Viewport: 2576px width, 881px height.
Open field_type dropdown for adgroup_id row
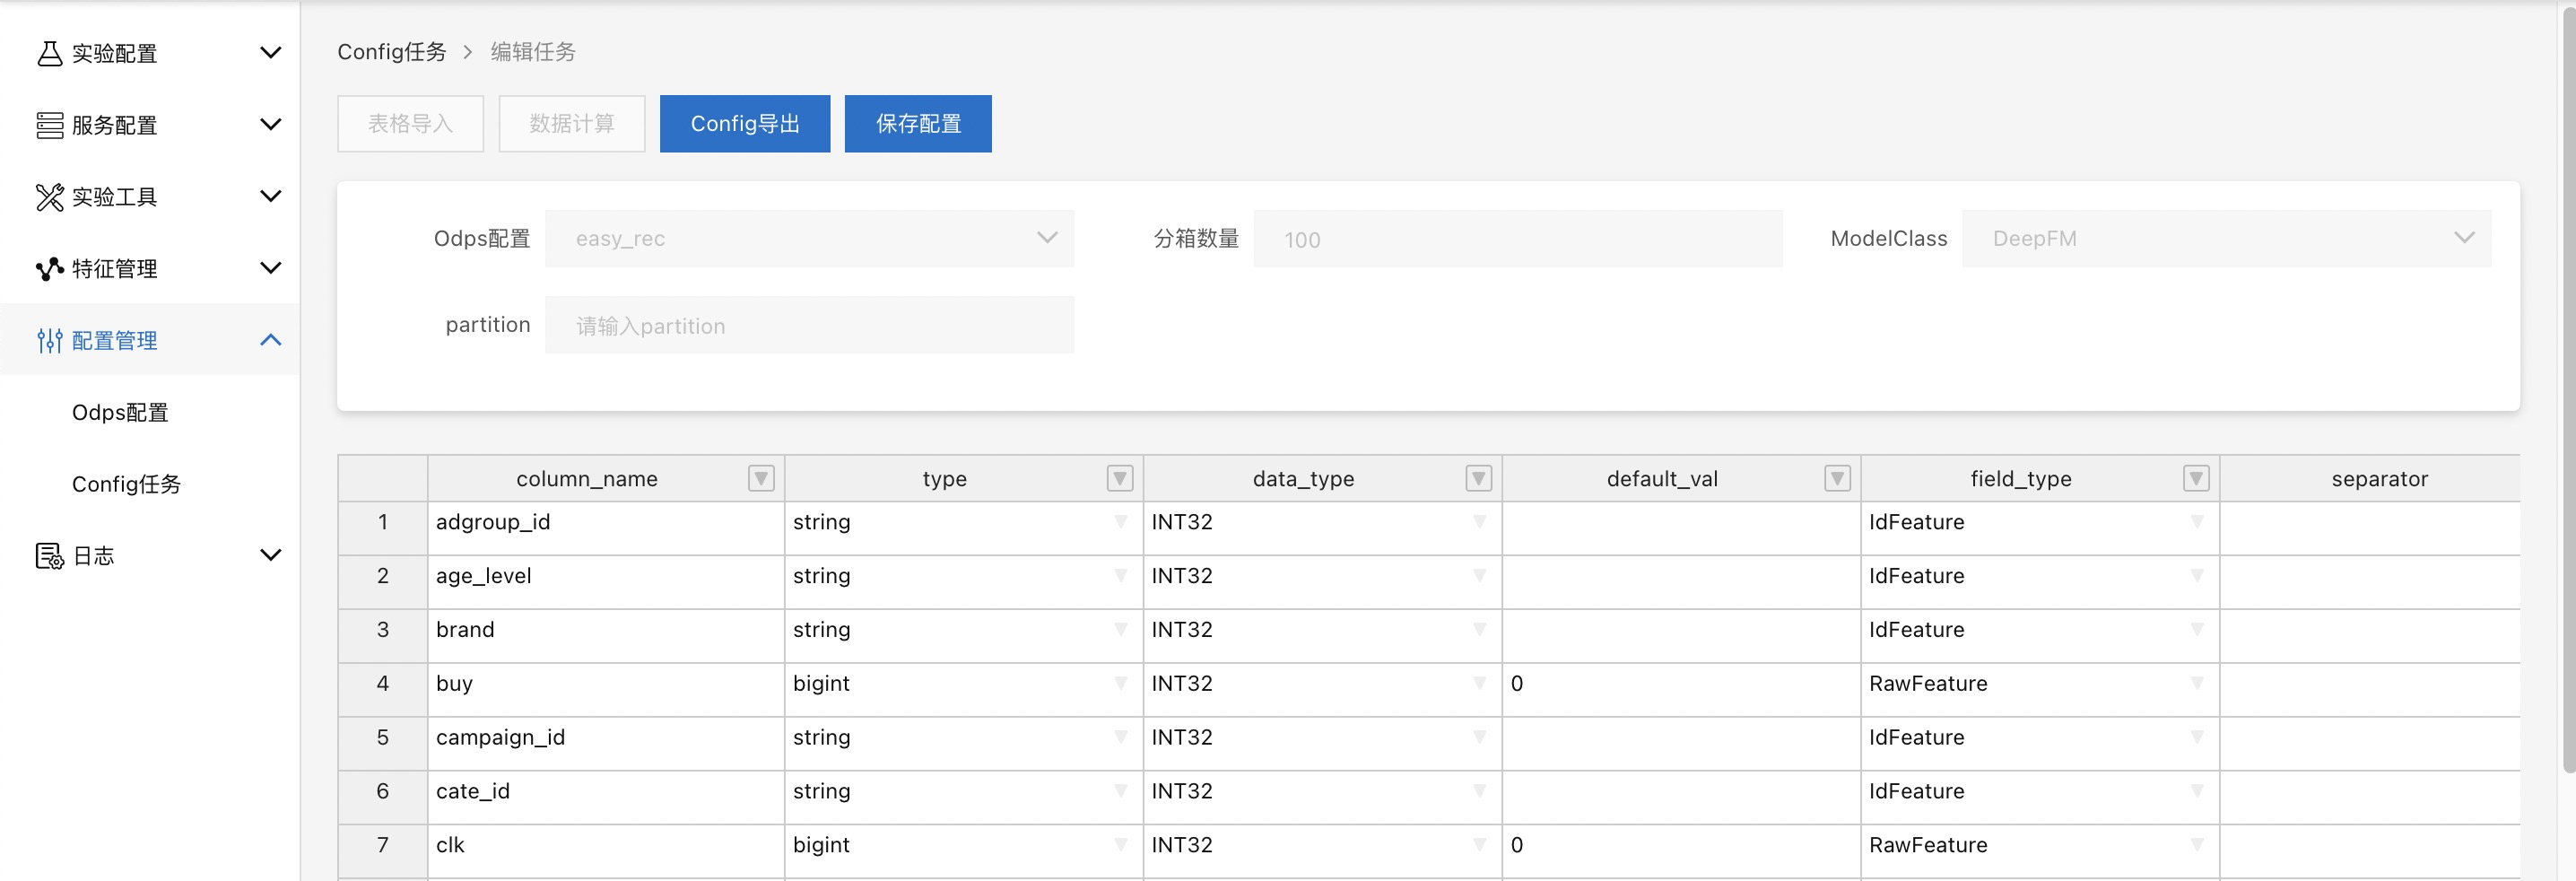tap(2196, 522)
